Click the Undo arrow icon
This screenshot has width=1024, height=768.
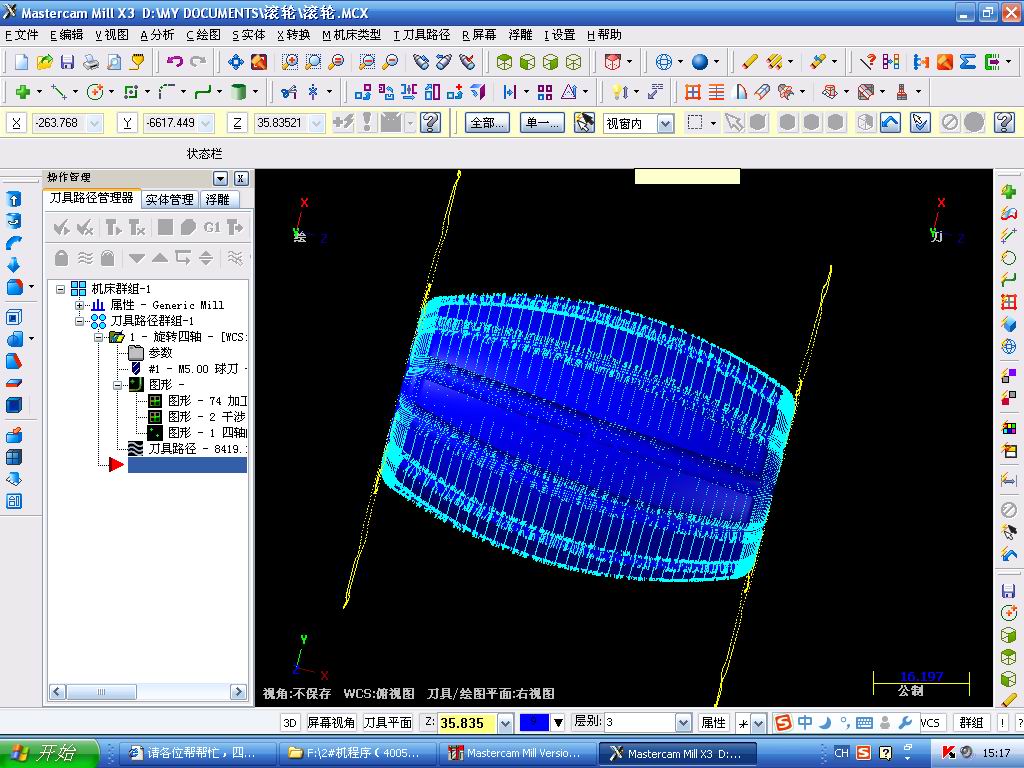[x=175, y=62]
